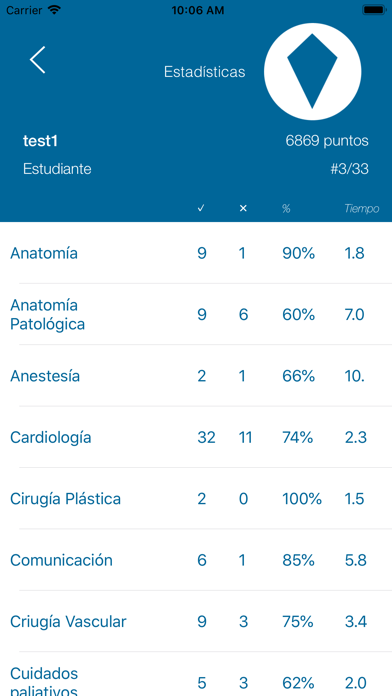Tap the kite-shaped profile avatar
392x696 pixels.
(x=313, y=71)
